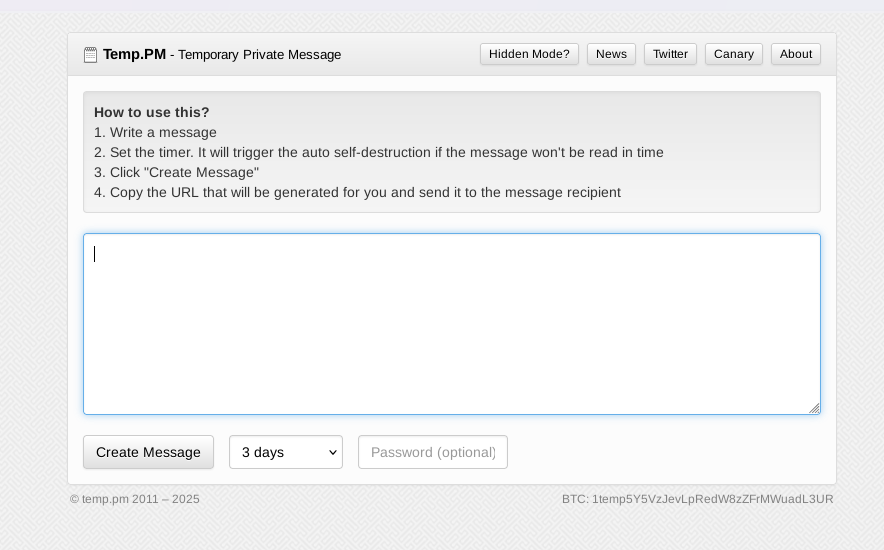Click the notepad icon beside Temp.PM

pos(90,55)
